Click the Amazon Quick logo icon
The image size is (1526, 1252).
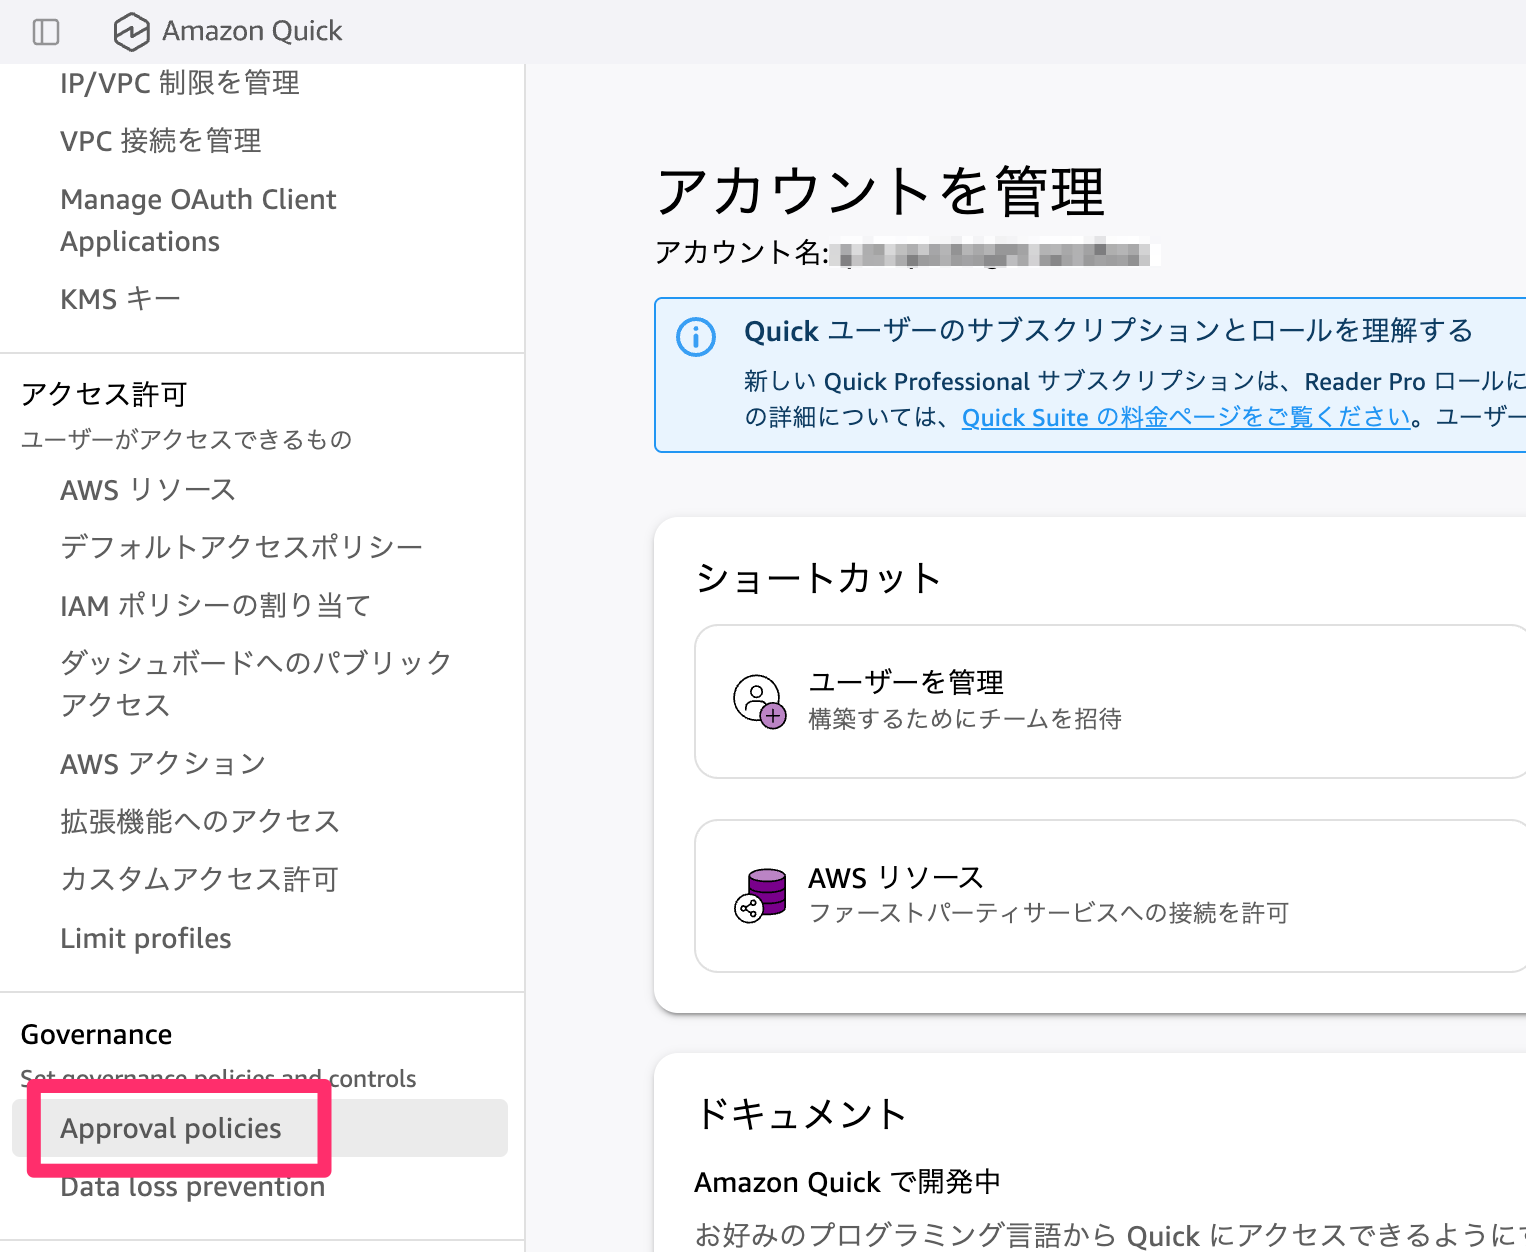coord(131,32)
